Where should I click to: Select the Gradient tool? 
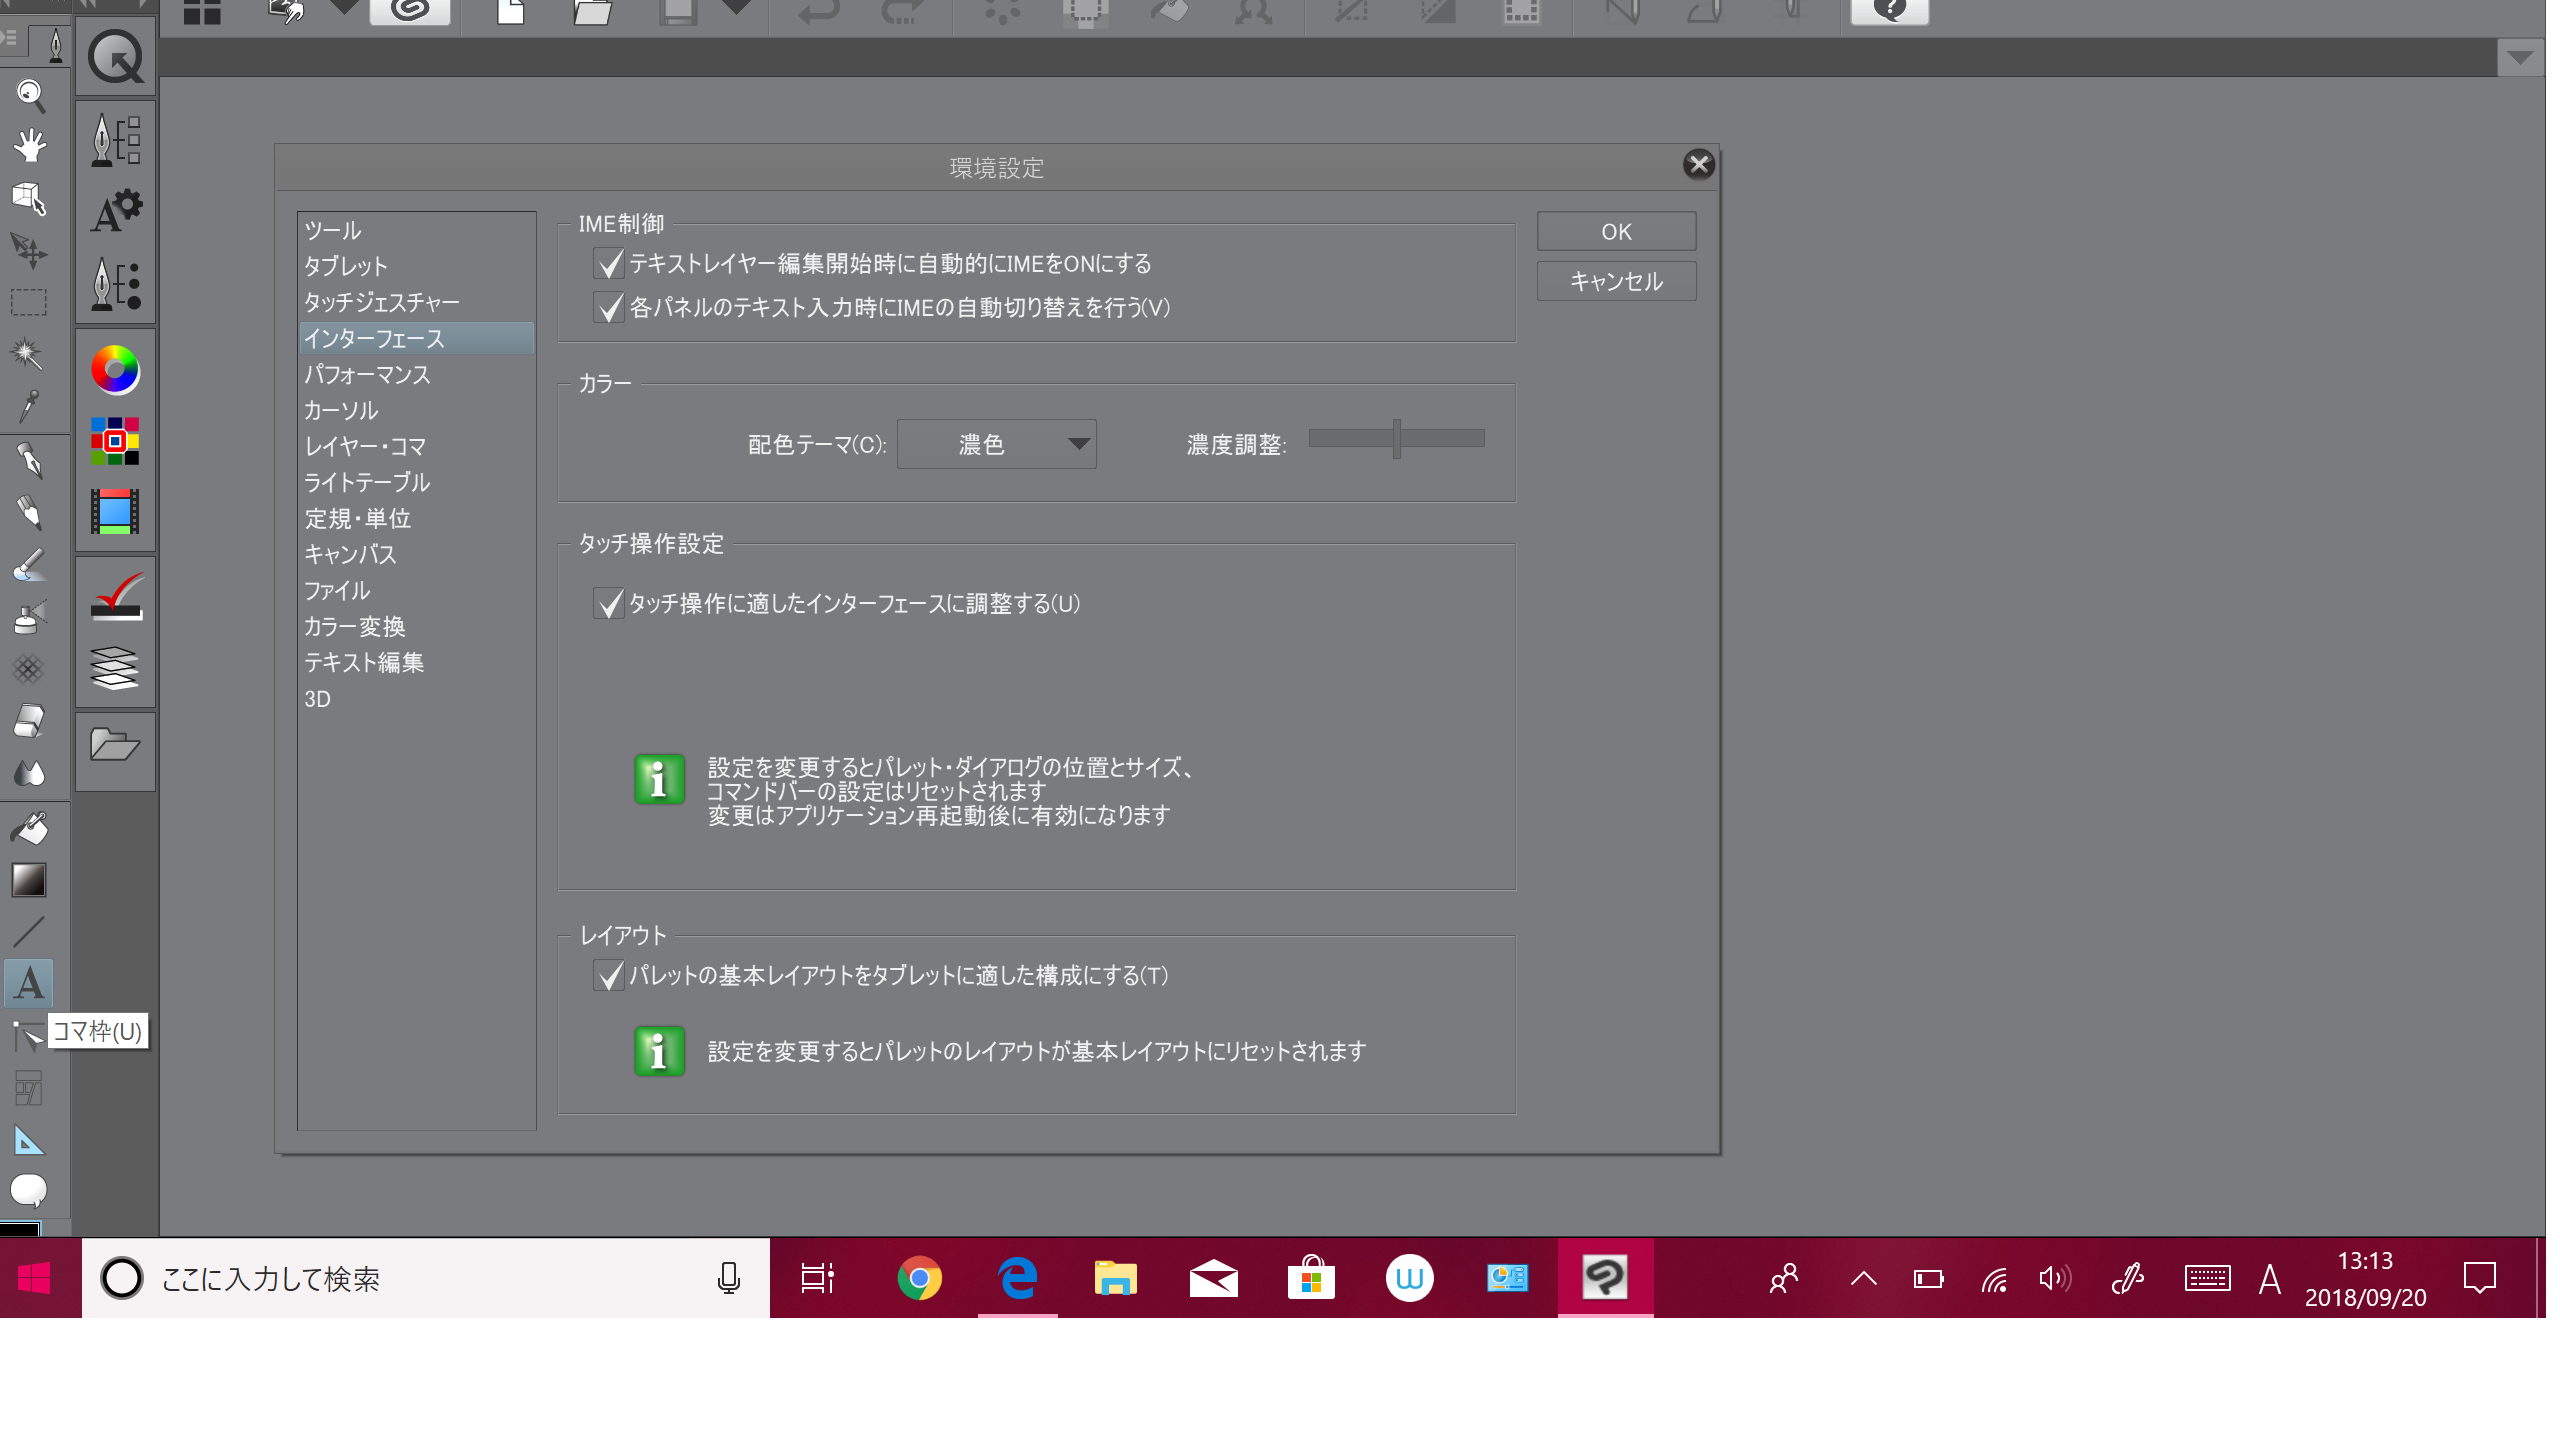coord(28,880)
